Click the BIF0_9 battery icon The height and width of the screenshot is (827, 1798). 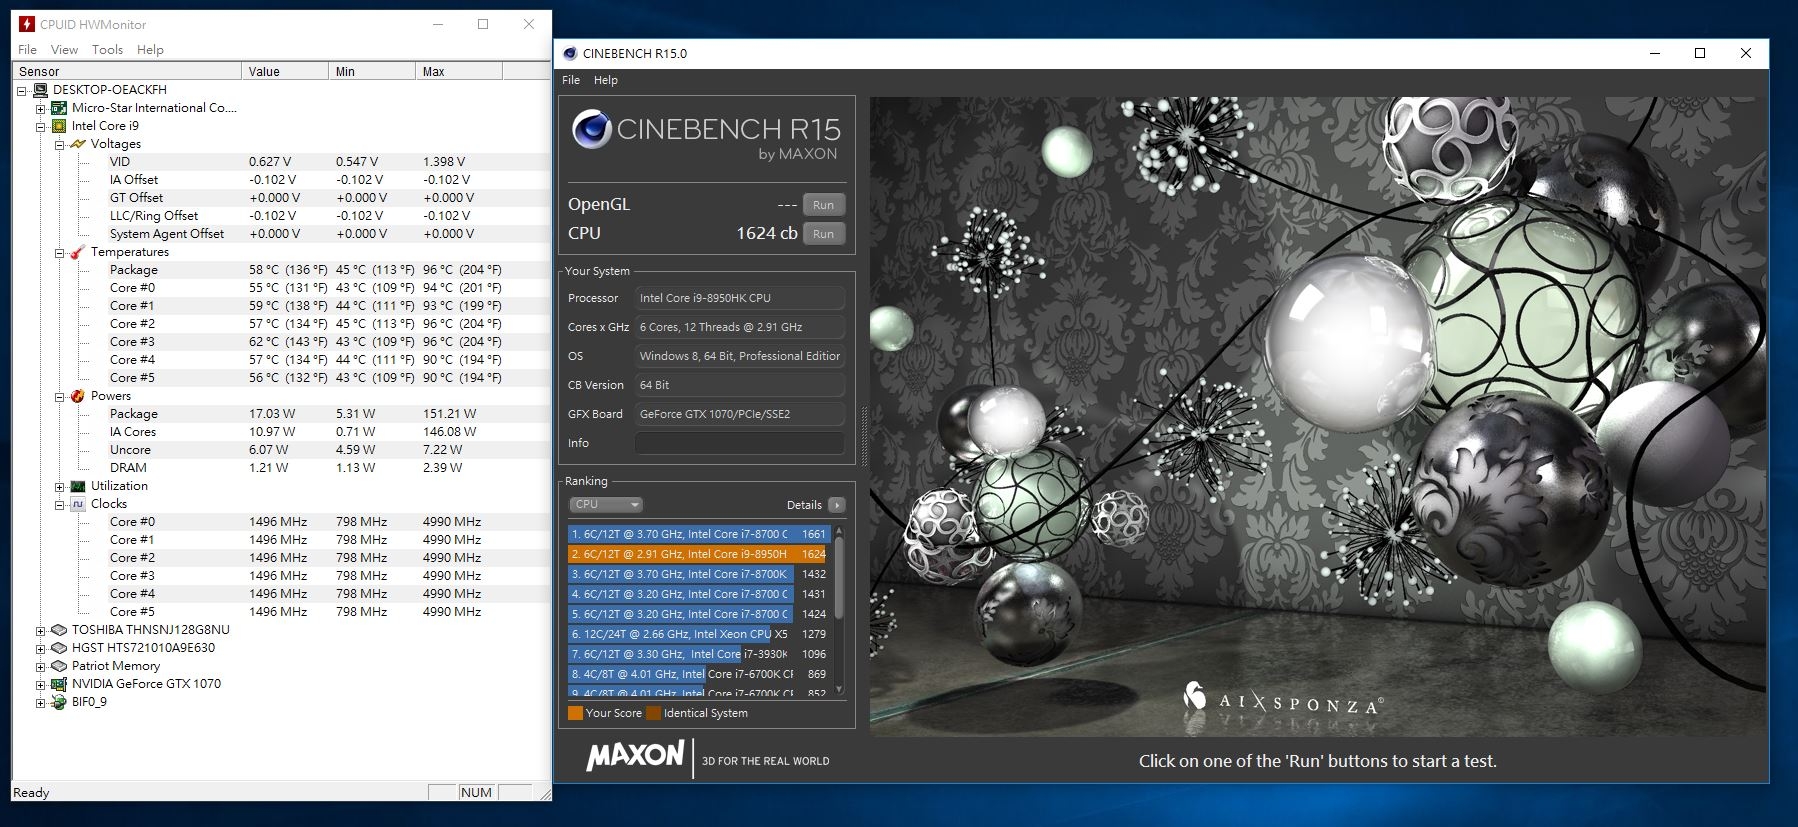point(59,702)
